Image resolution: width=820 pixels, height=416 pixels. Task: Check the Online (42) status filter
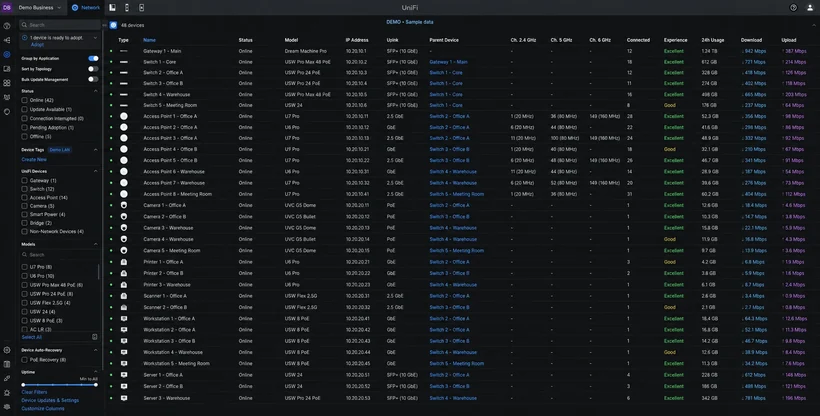coord(25,100)
